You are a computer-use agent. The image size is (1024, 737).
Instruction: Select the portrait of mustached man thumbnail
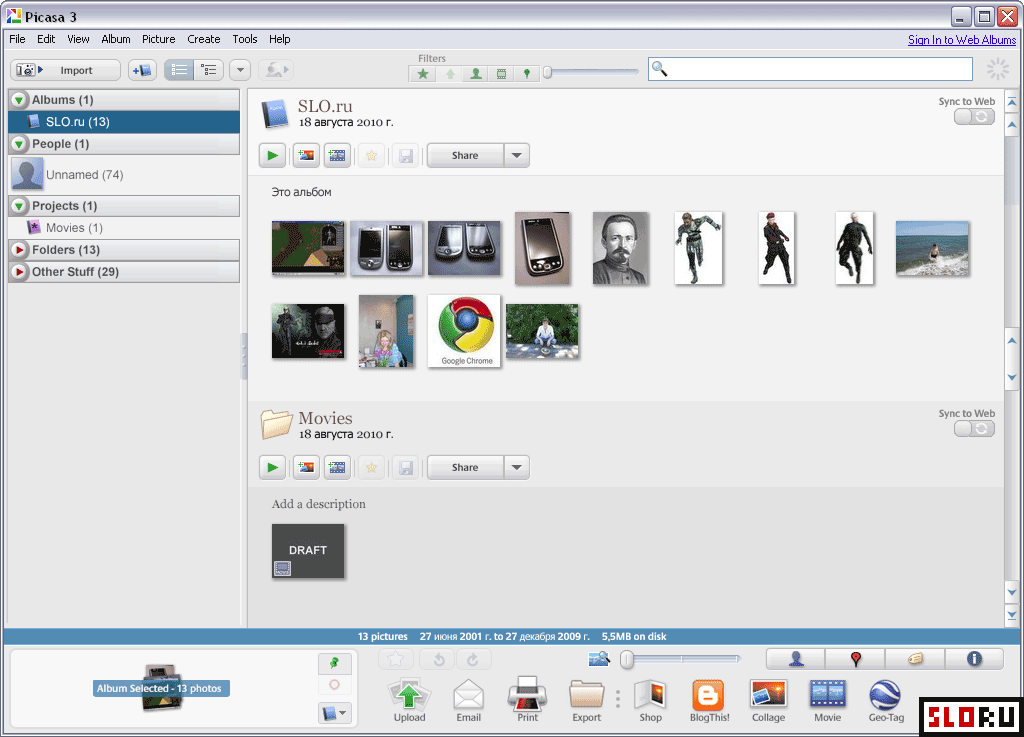click(x=620, y=248)
